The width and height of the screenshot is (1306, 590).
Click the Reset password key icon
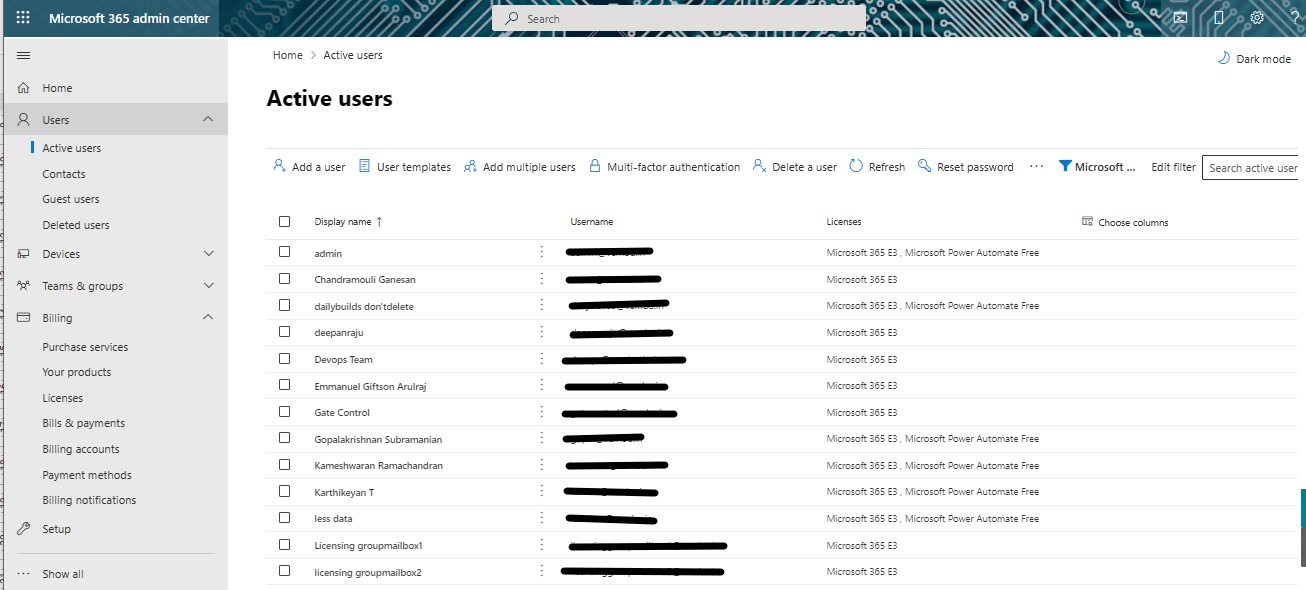[x=925, y=166]
